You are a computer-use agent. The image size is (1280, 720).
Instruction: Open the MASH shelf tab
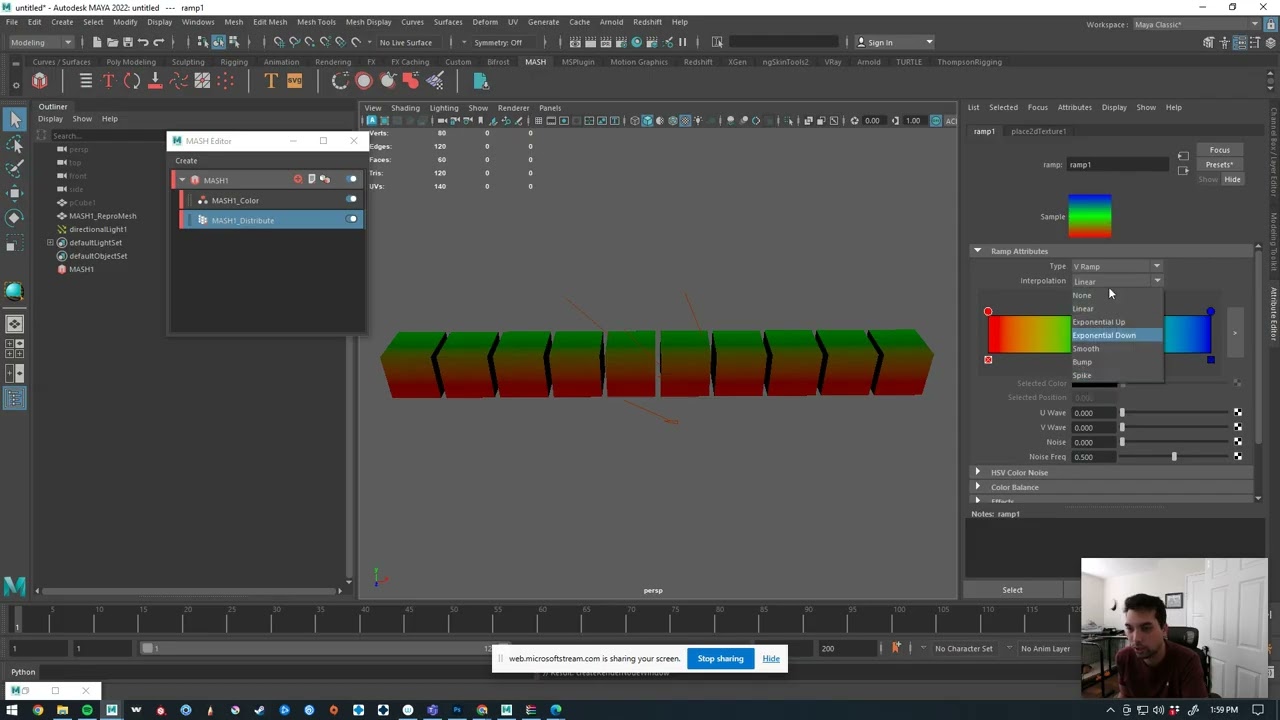pos(535,62)
